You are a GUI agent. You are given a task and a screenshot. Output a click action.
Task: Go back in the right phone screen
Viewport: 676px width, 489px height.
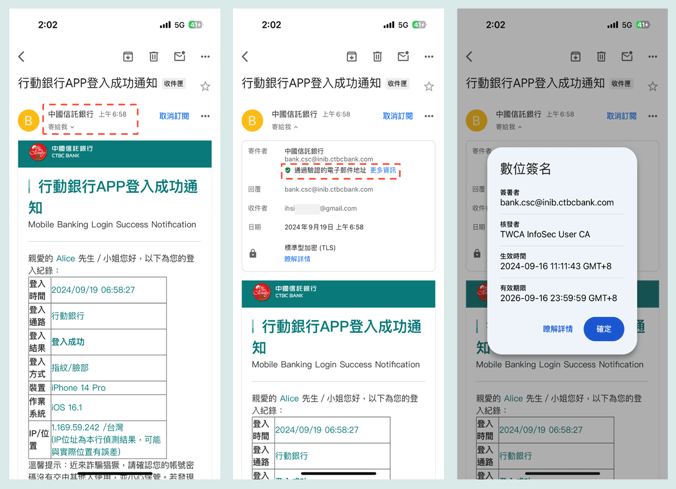tap(469, 56)
